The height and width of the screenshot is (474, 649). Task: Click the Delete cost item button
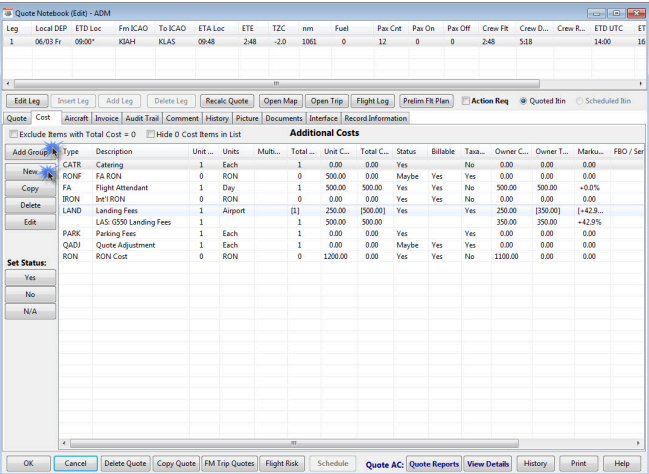30,205
